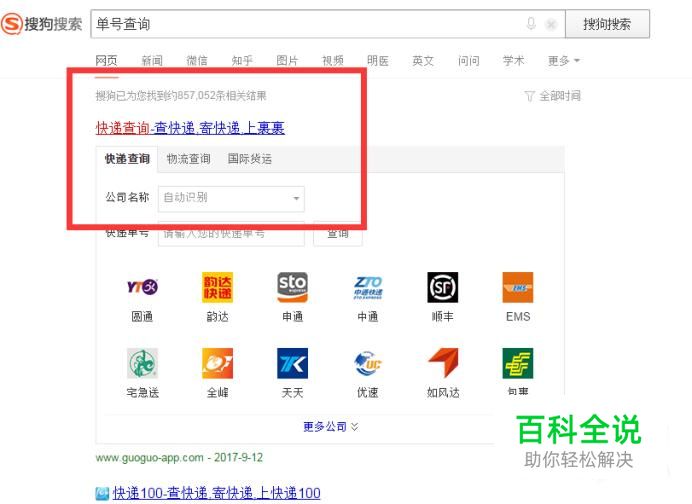Image resolution: width=692 pixels, height=504 pixels.
Task: Select the 韵达快递 courier logo
Action: 218,287
